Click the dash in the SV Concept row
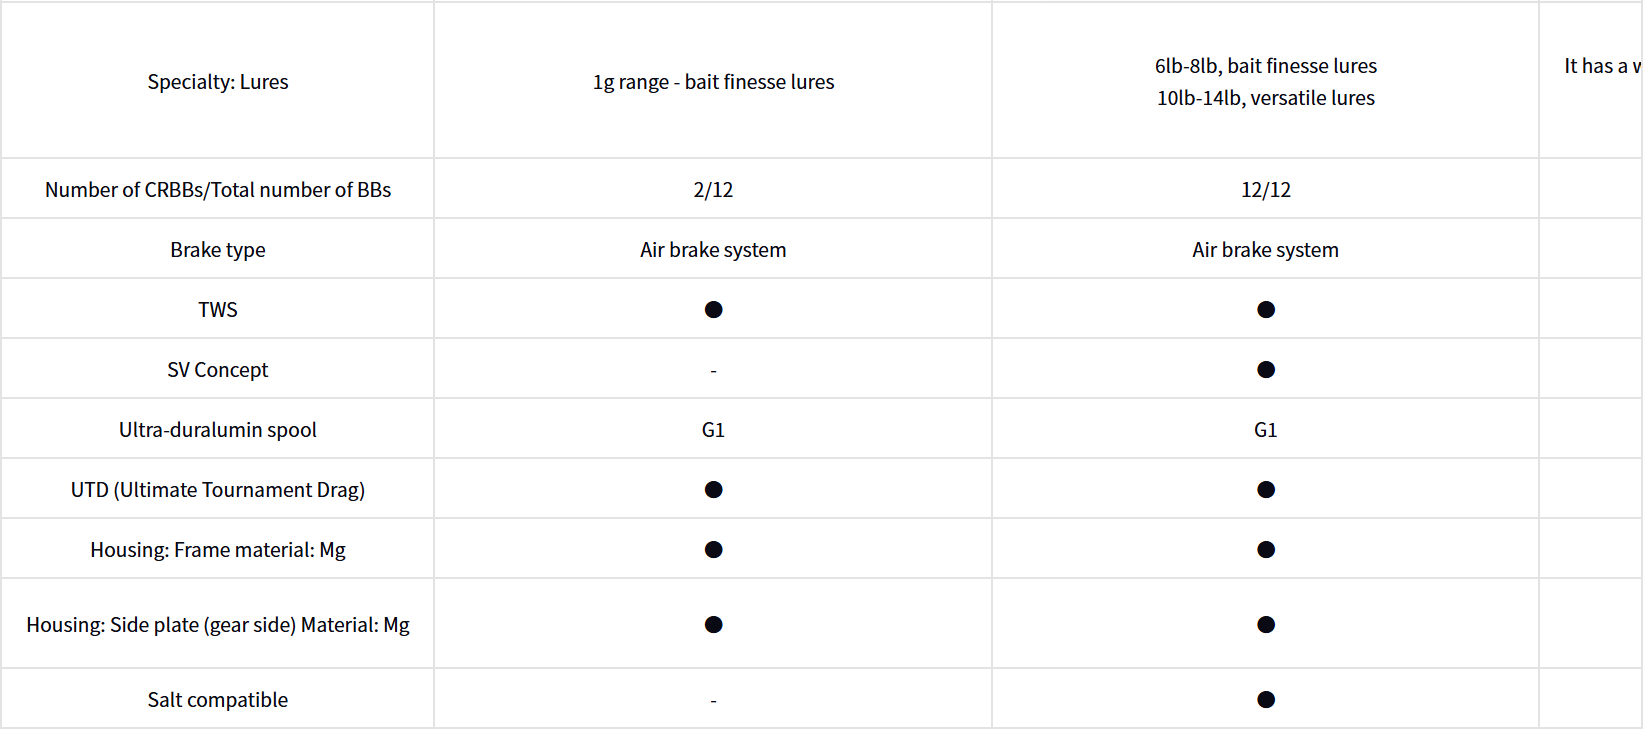This screenshot has height=732, width=1643. [x=713, y=371]
